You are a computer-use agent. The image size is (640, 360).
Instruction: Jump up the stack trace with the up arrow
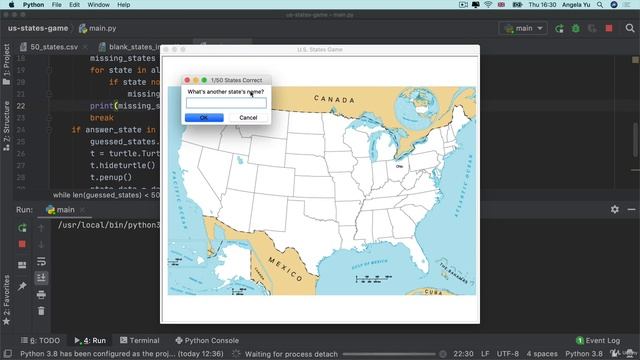click(41, 228)
